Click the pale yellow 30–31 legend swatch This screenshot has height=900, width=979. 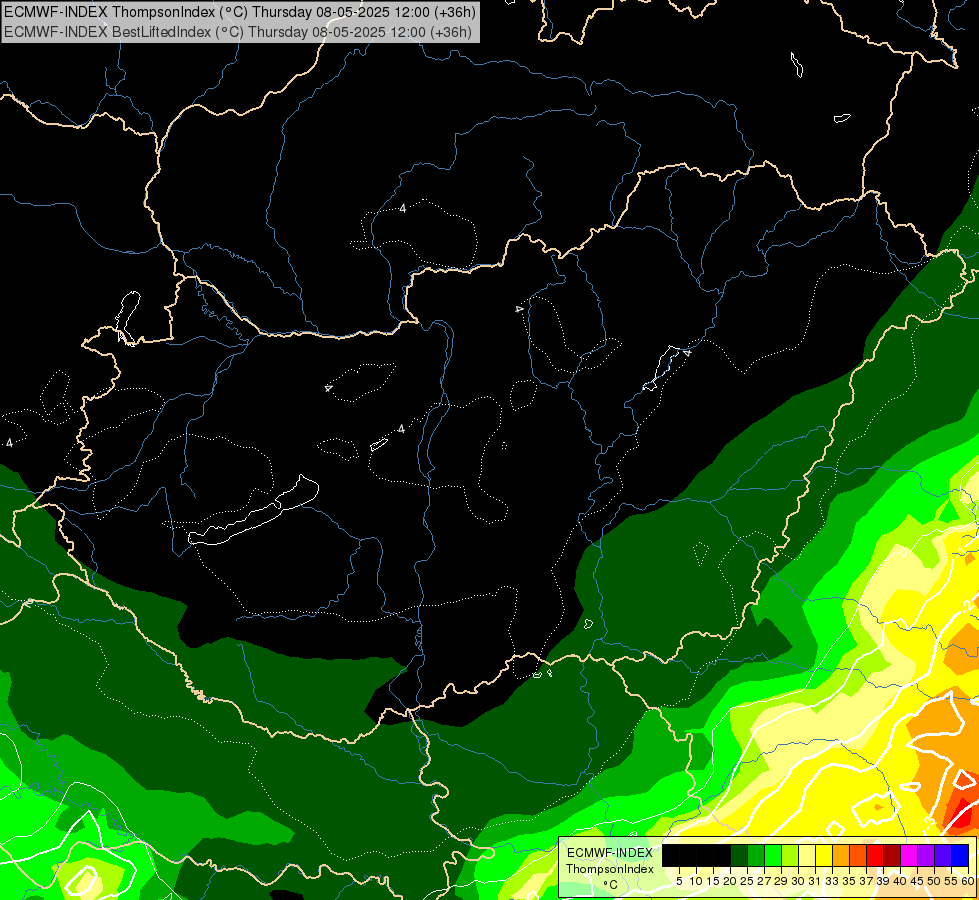click(x=807, y=855)
